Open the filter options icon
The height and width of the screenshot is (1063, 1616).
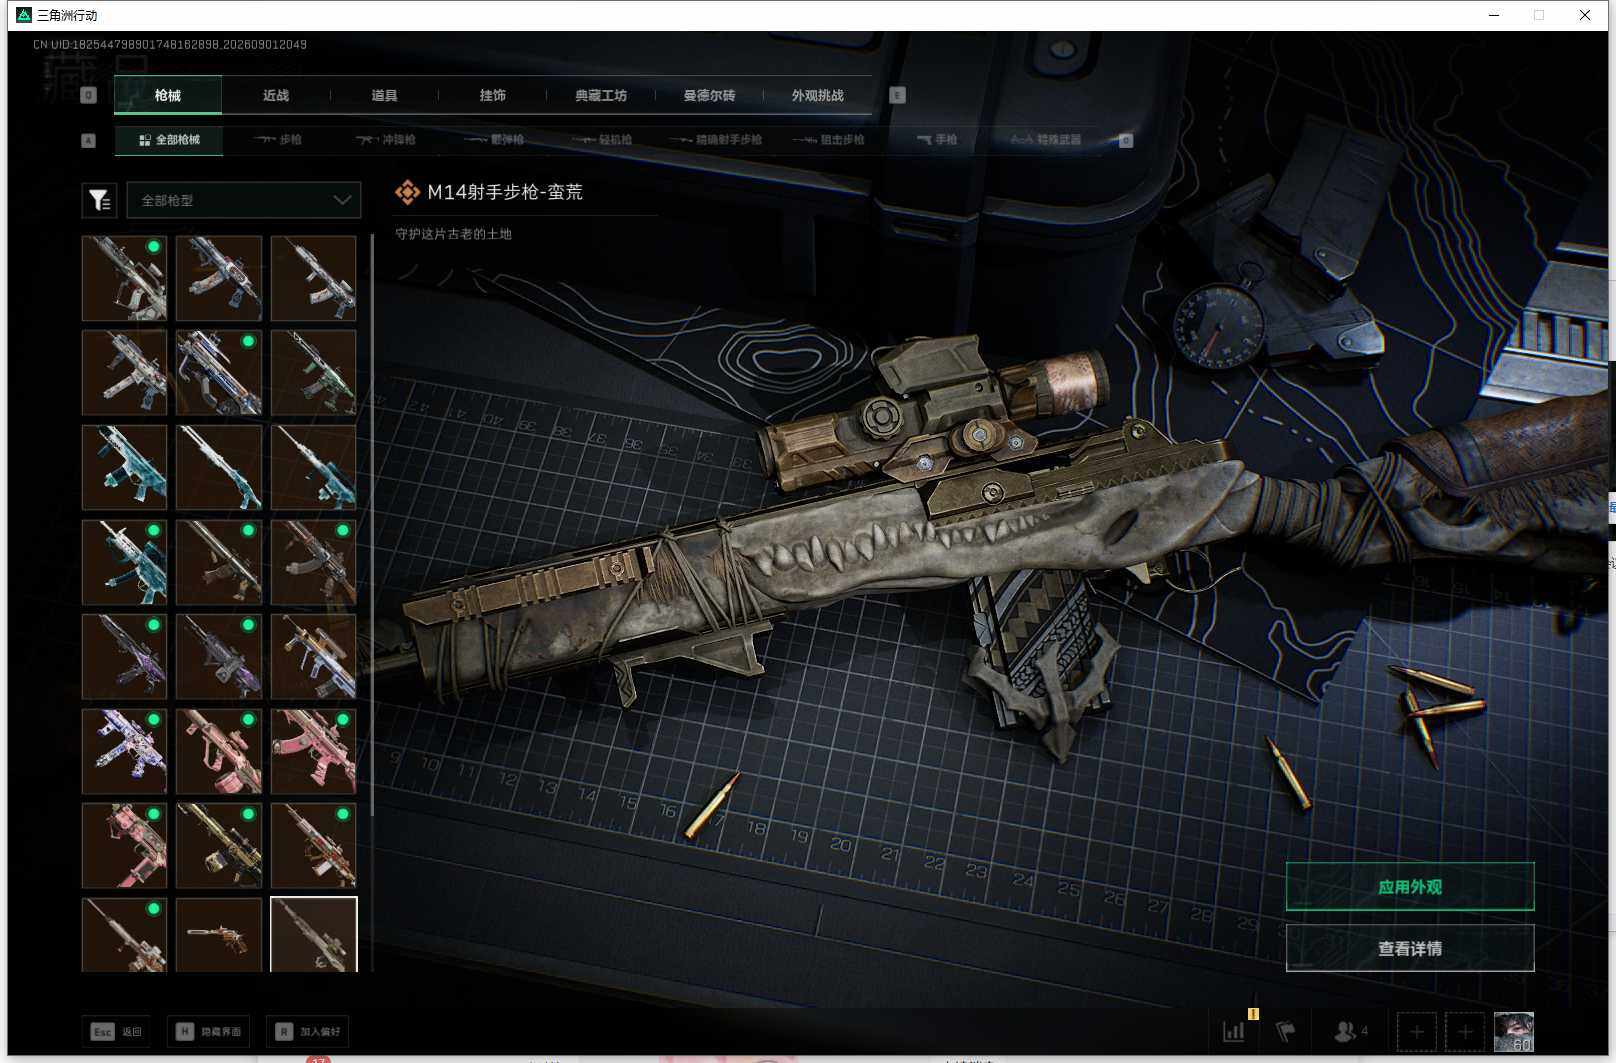point(99,201)
